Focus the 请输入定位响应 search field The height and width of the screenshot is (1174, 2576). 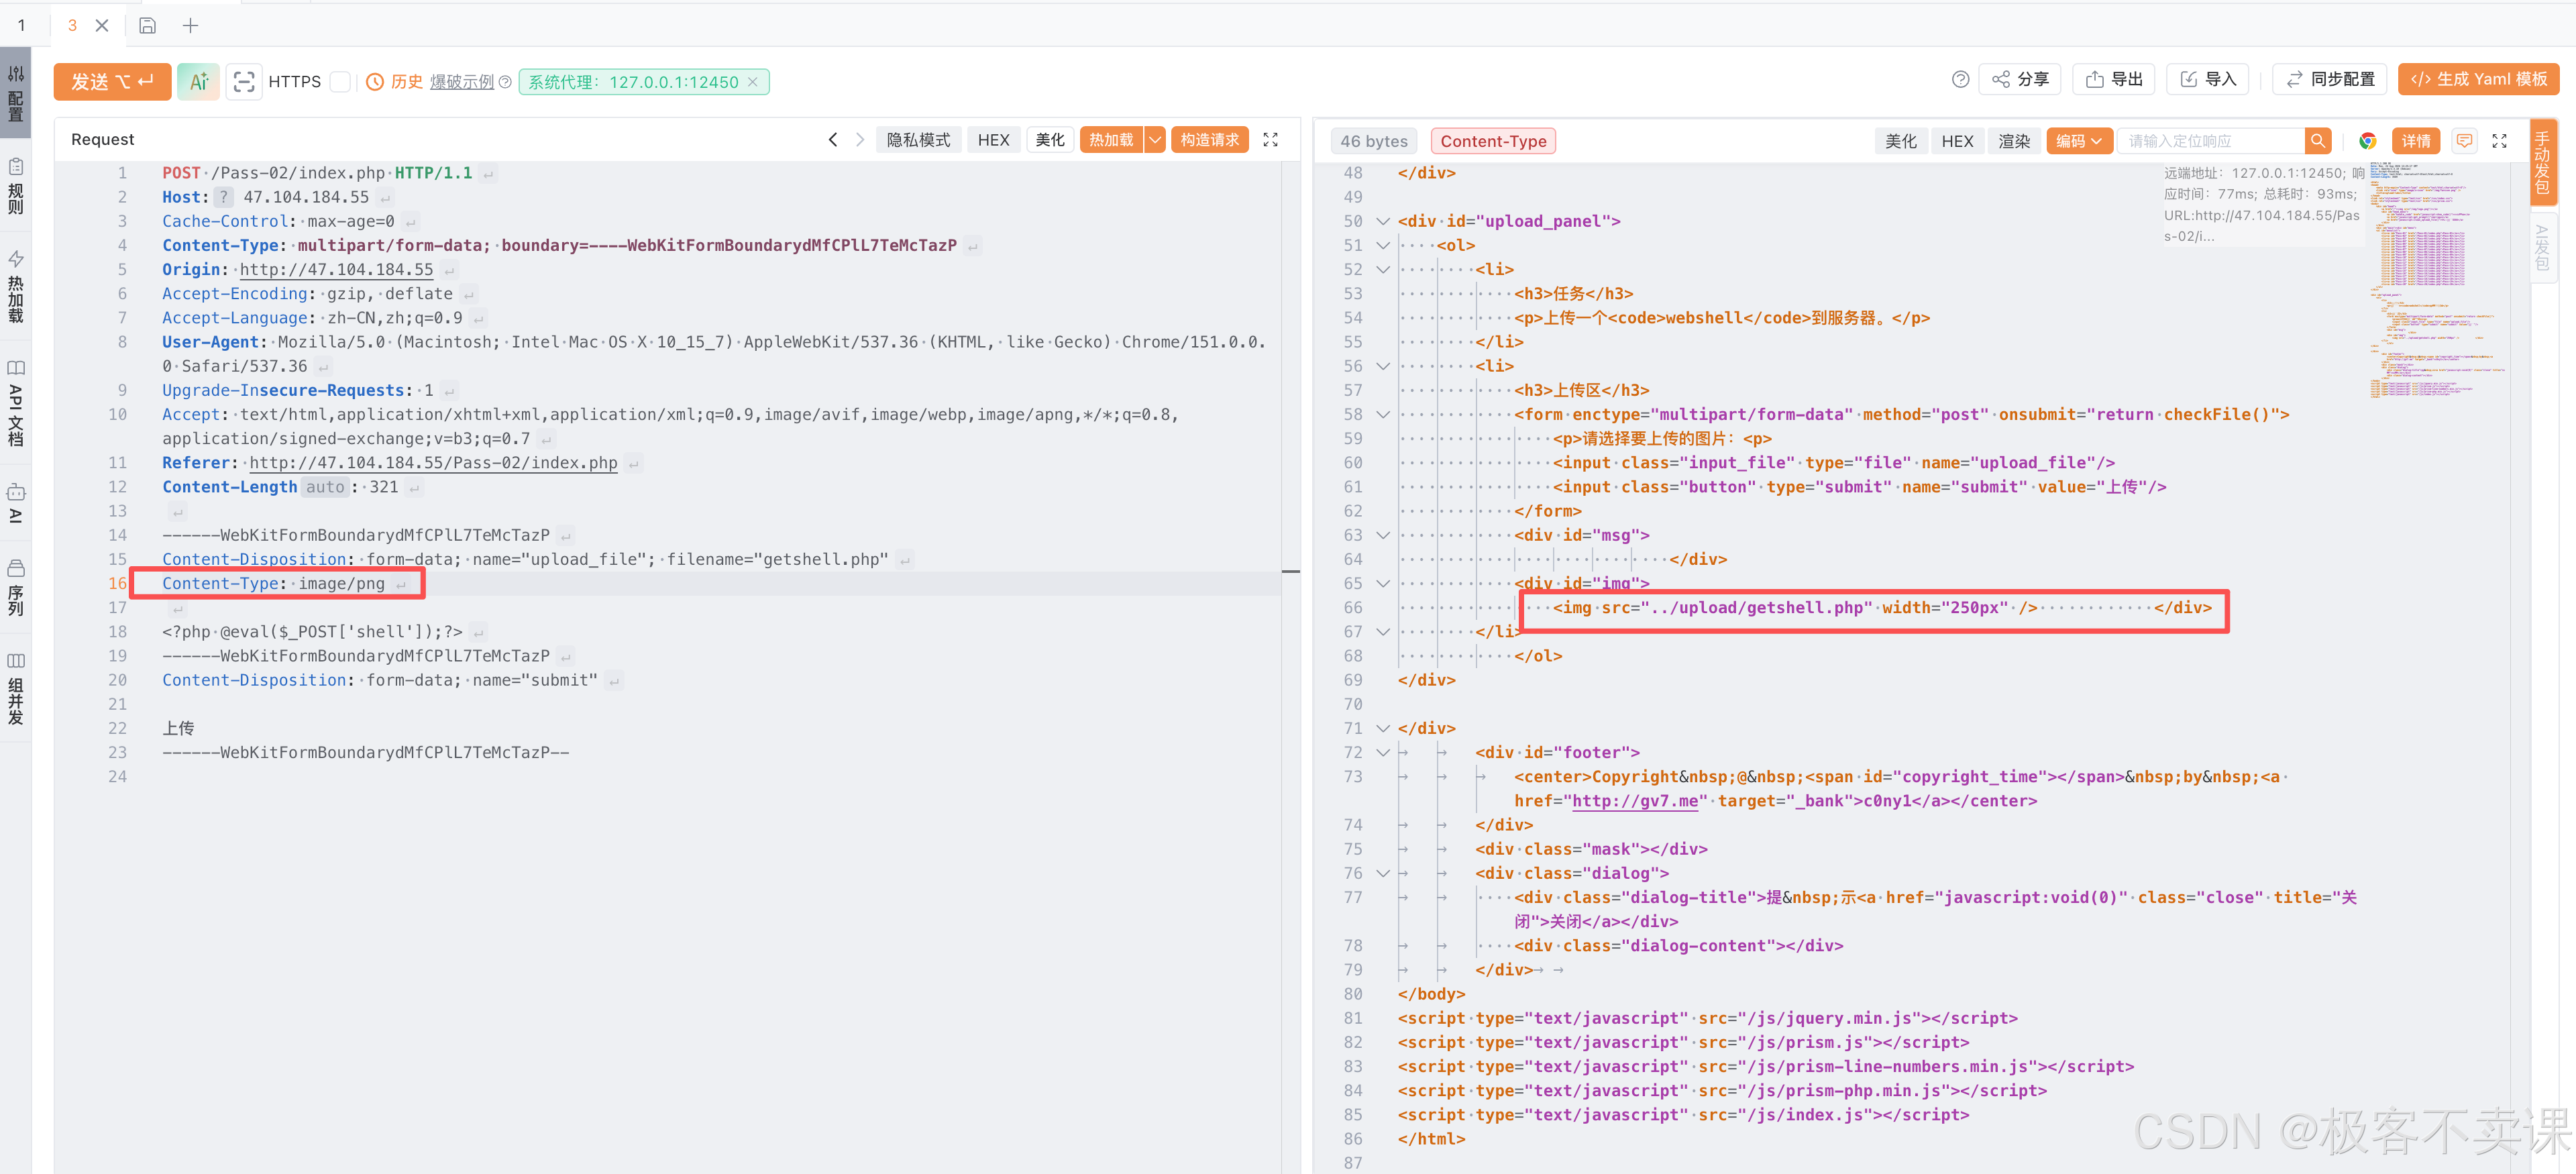pos(2210,141)
